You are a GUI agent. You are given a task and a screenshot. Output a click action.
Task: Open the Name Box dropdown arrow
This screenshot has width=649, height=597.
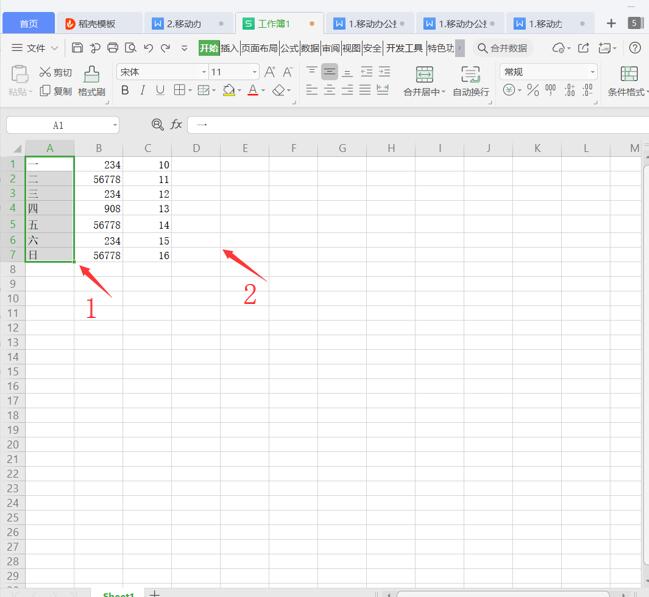tap(115, 125)
